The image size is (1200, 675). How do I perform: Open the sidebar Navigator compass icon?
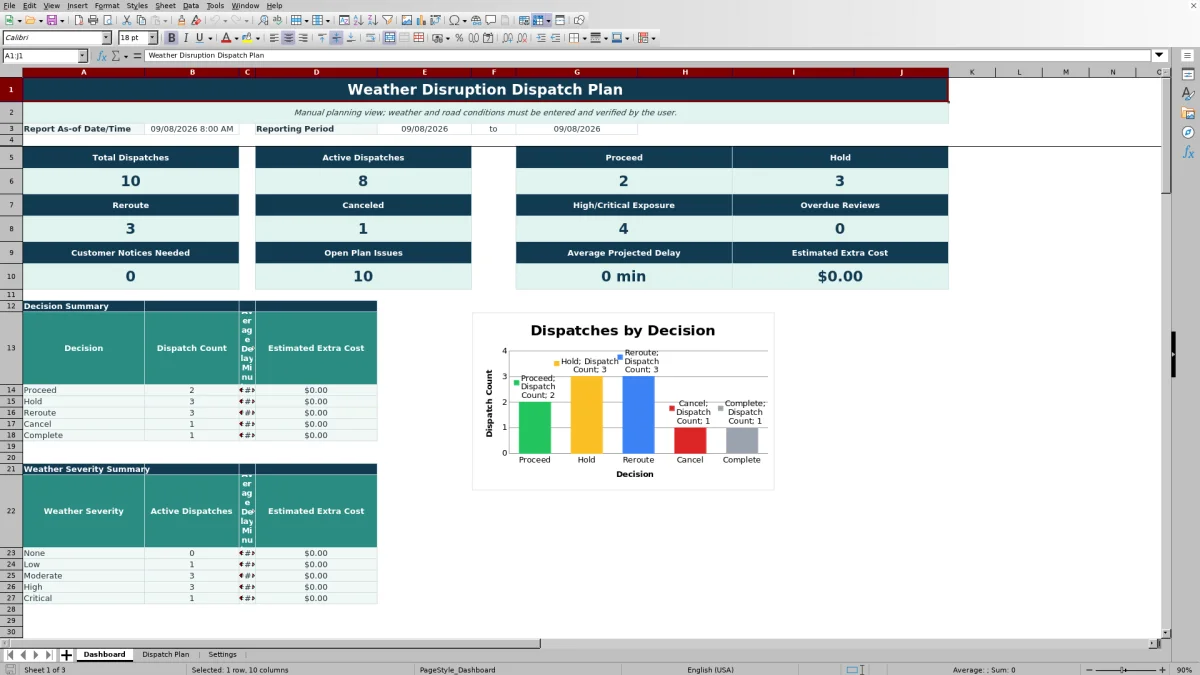1188,132
